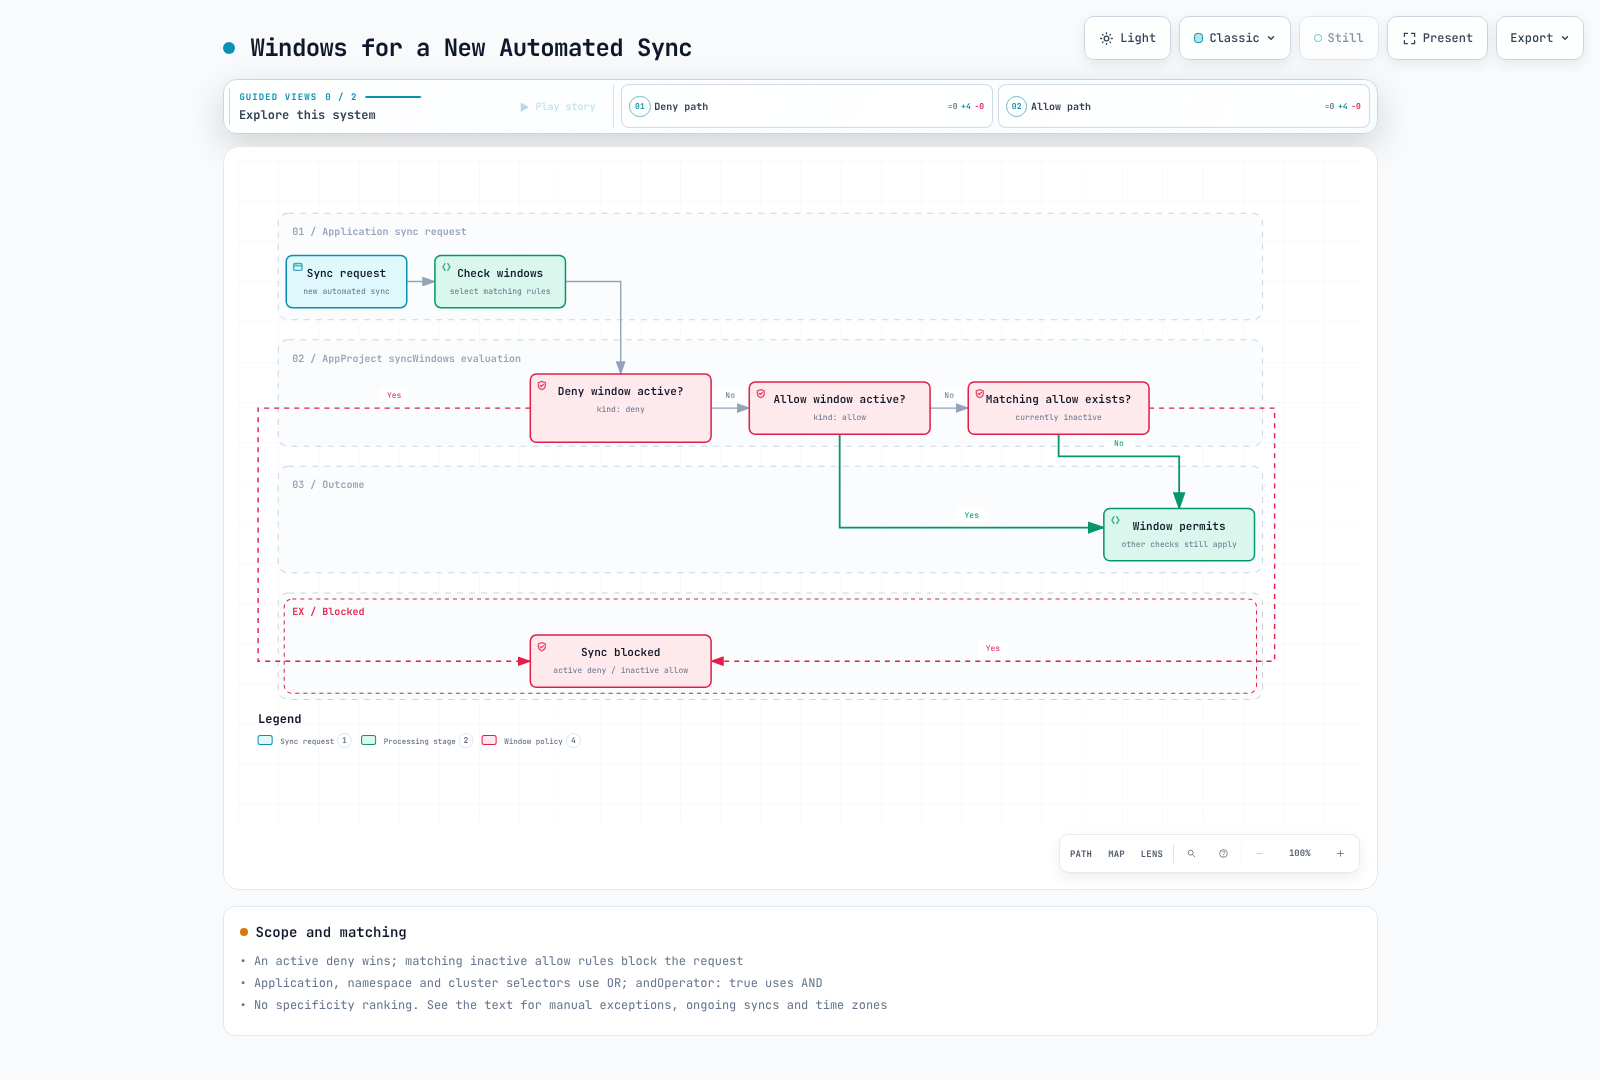Click the Window policy red legend swatch
This screenshot has height=1080, width=1600.
489,741
